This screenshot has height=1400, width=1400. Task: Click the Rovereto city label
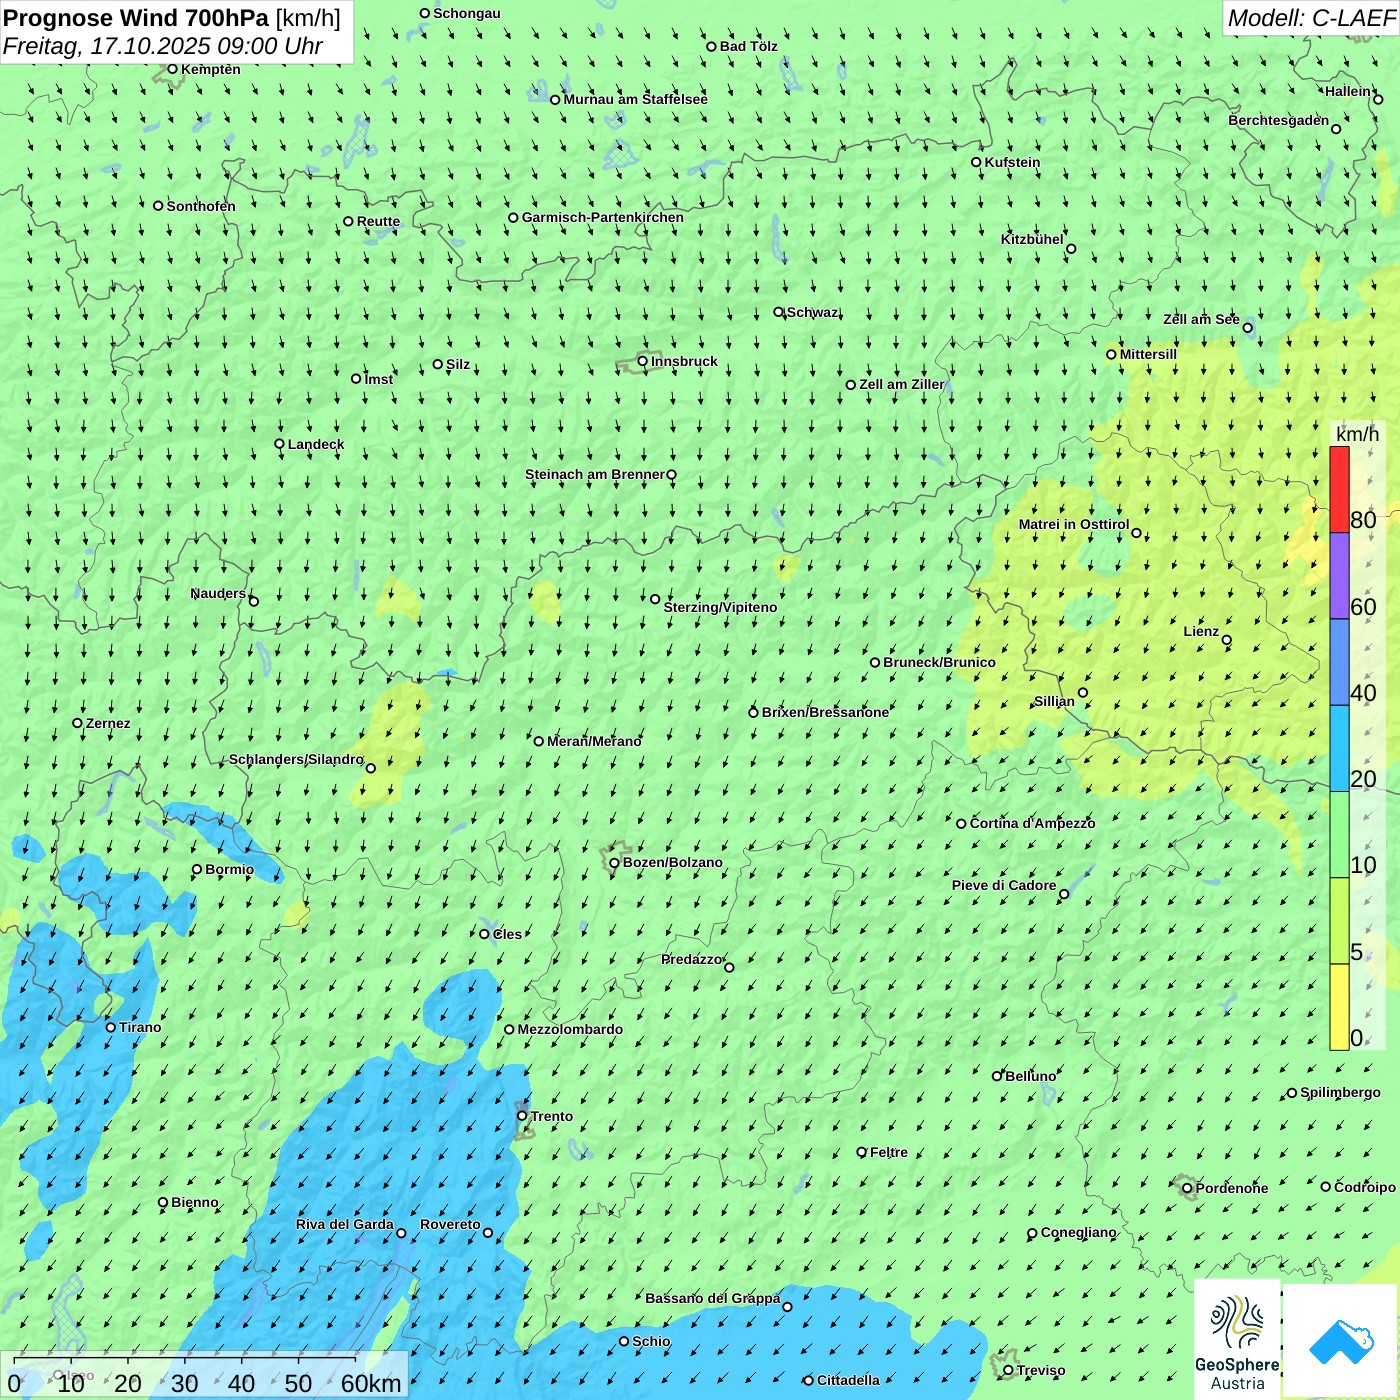point(450,1224)
